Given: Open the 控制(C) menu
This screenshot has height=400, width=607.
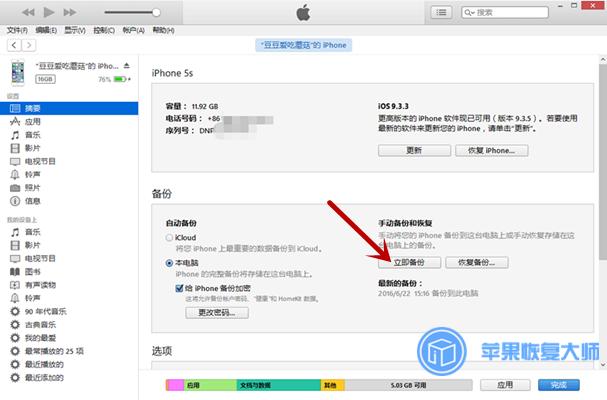Looking at the screenshot, I should tap(104, 30).
